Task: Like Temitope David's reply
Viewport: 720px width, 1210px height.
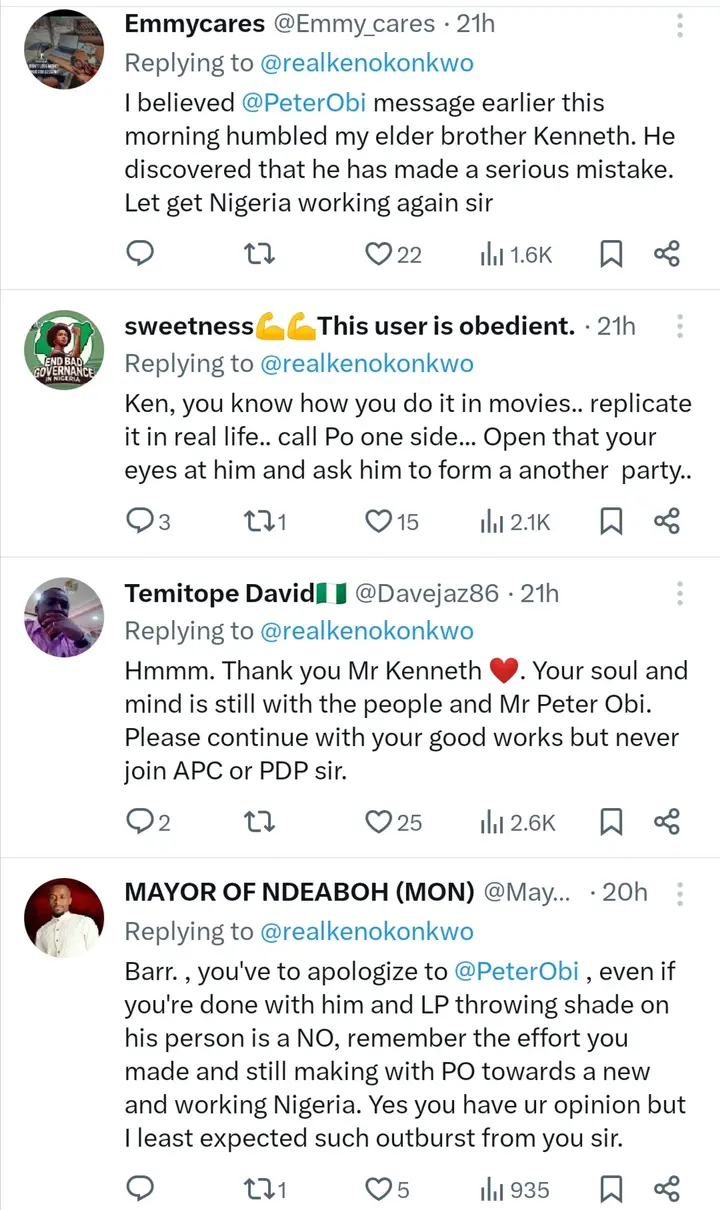Action: (x=378, y=821)
